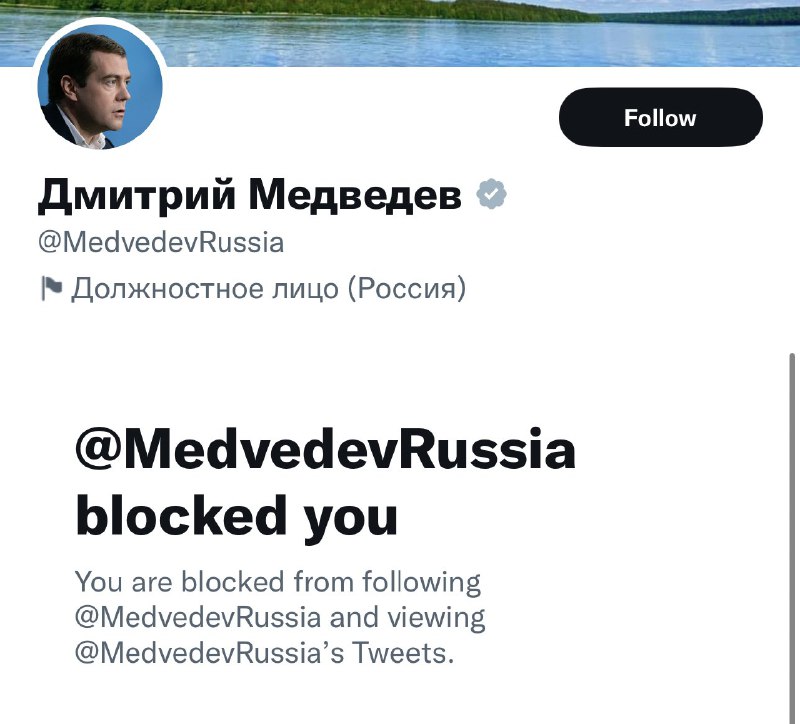Click the flag icon beside Должностное лицо
This screenshot has width=800, height=724.
click(x=51, y=288)
